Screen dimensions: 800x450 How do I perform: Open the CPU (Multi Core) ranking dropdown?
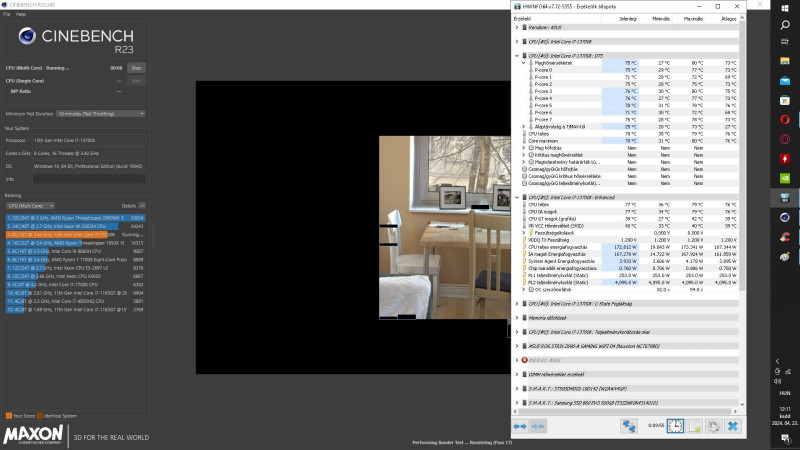pos(31,206)
